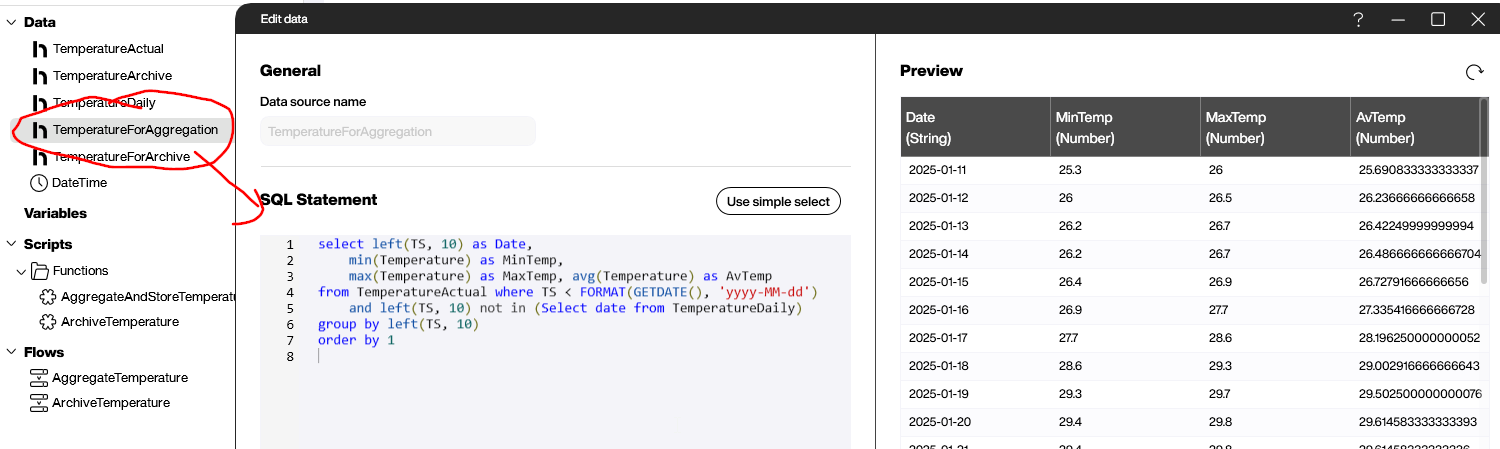
Task: Click MinTemp value 25.3
Action: (1070, 170)
